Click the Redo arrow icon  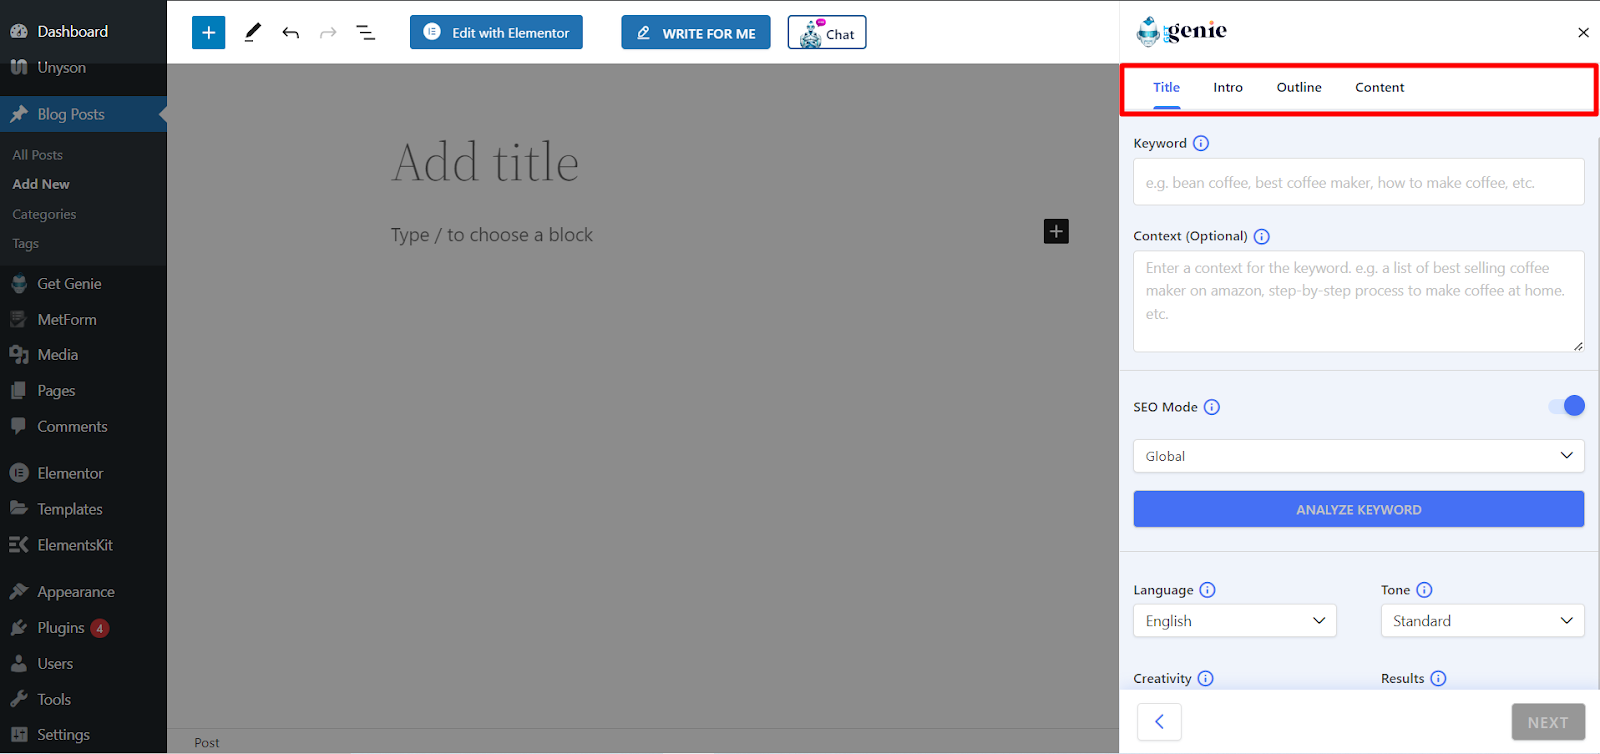(x=328, y=33)
